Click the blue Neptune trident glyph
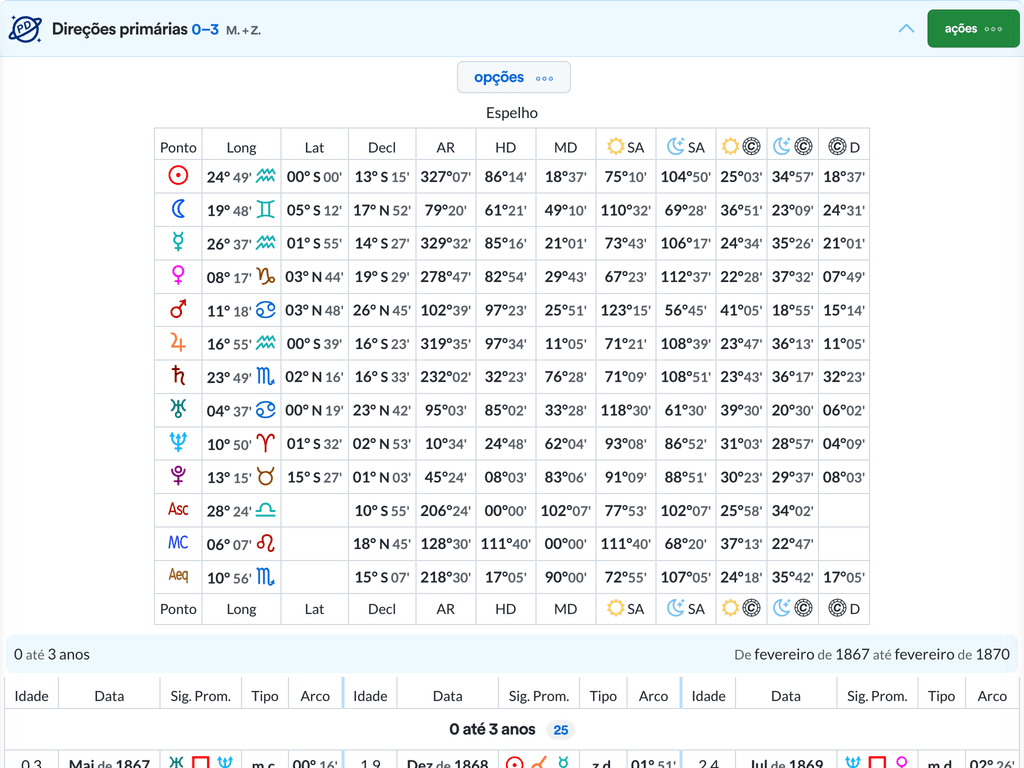 (x=178, y=442)
